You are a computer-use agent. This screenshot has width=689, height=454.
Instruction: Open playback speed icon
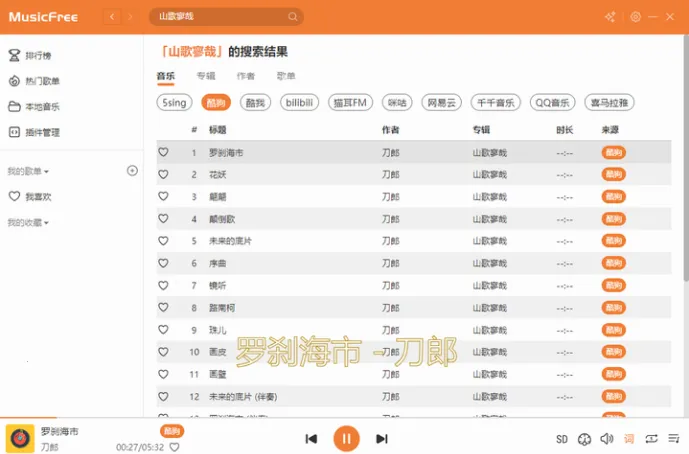coord(584,439)
